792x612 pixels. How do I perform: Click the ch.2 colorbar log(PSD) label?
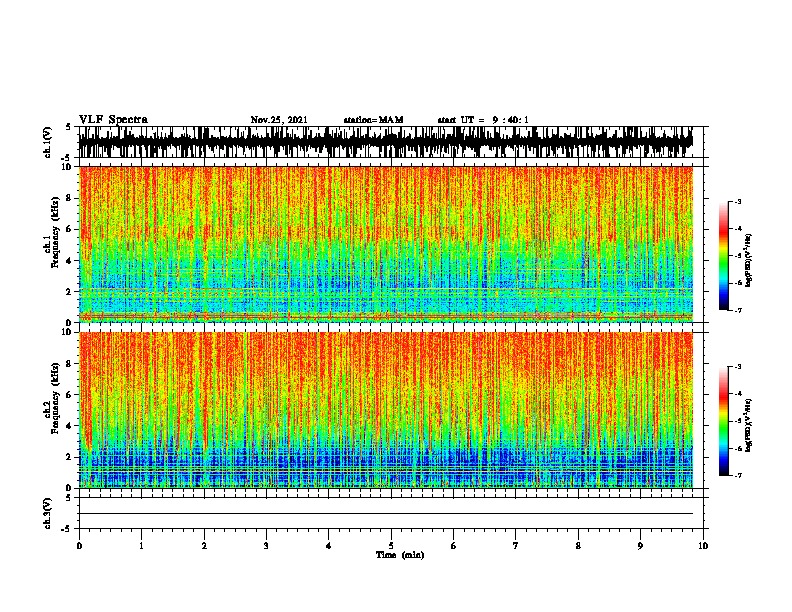pyautogui.click(x=748, y=425)
